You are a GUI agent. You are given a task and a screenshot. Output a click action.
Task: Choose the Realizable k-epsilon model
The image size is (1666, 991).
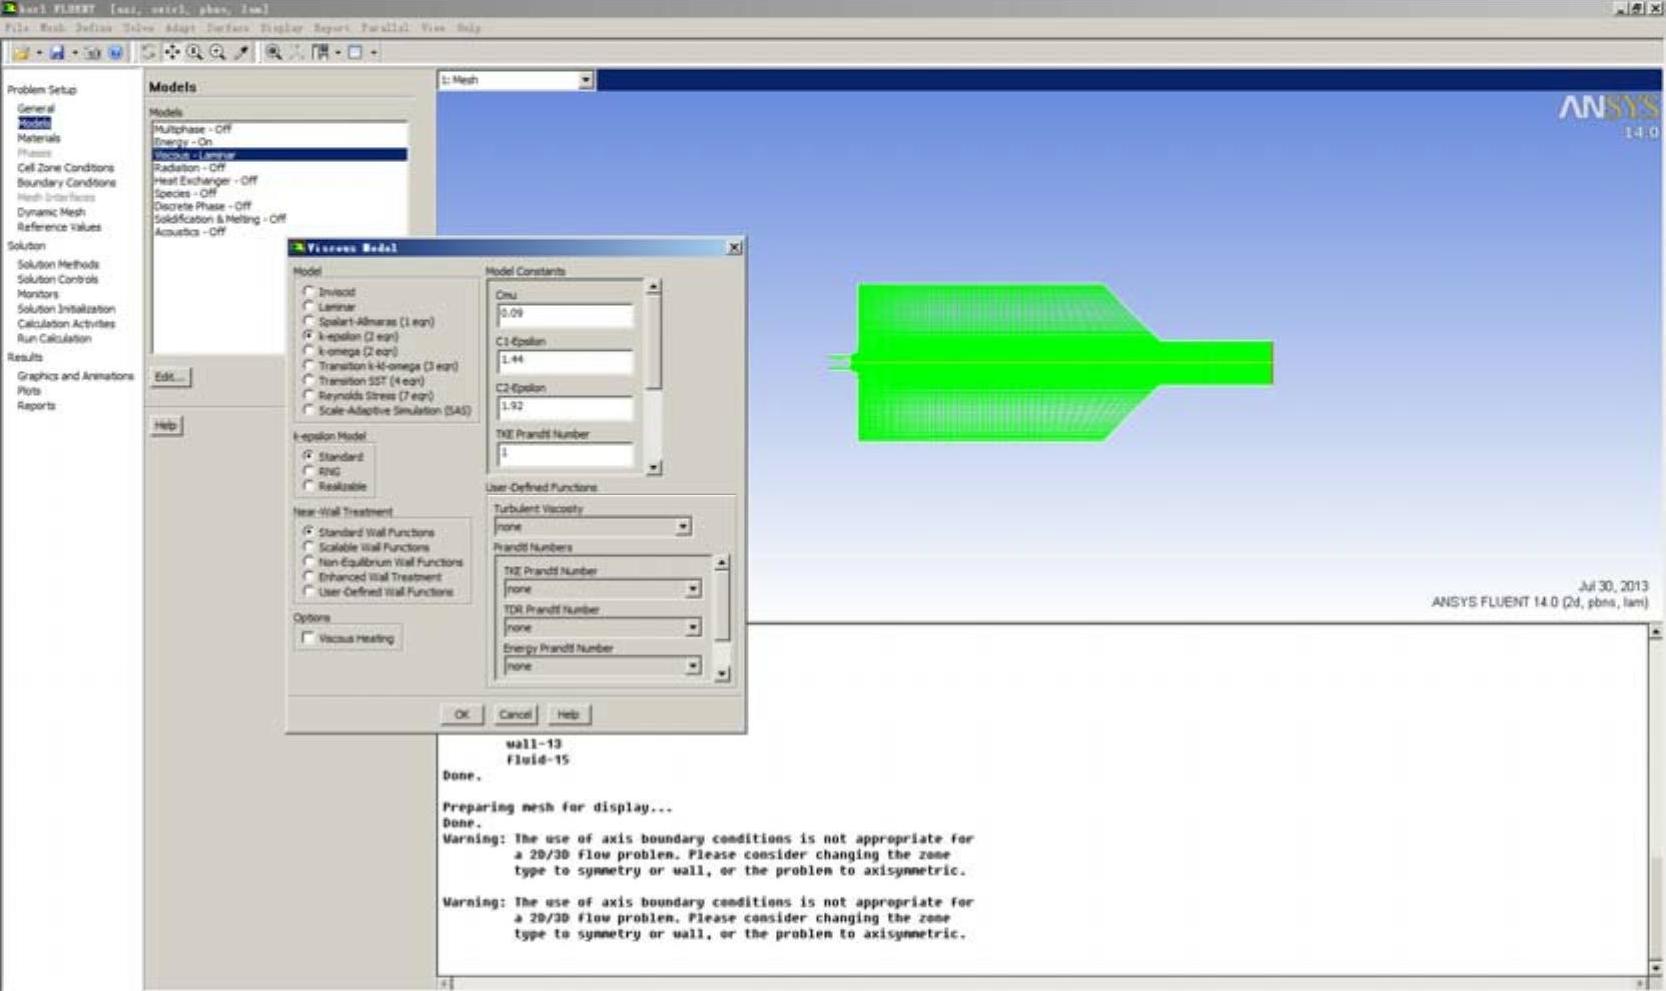coord(308,486)
